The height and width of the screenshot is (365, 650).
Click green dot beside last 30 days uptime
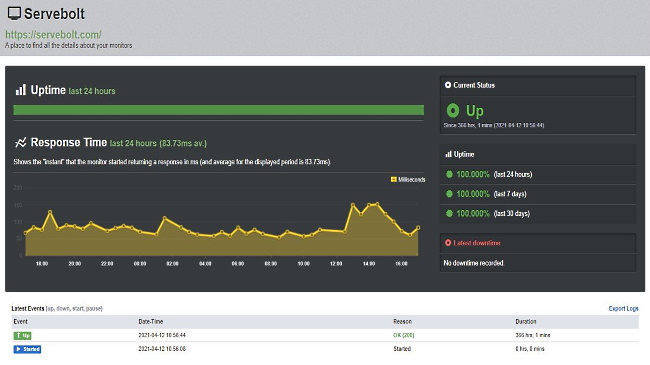449,214
